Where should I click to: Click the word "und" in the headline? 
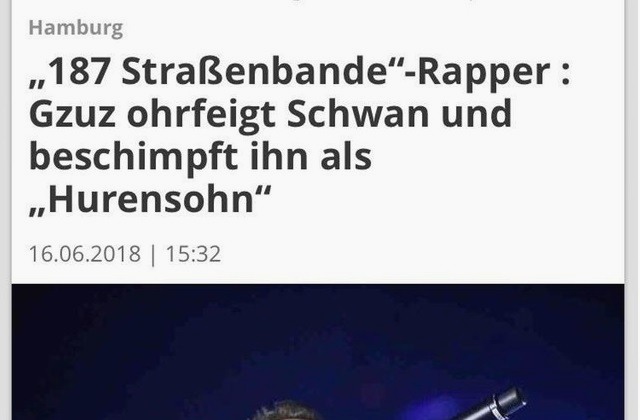476,113
